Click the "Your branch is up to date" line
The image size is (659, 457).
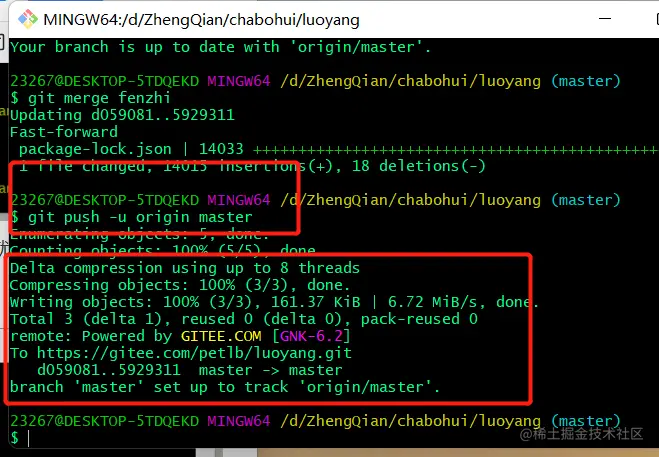pyautogui.click(x=221, y=47)
